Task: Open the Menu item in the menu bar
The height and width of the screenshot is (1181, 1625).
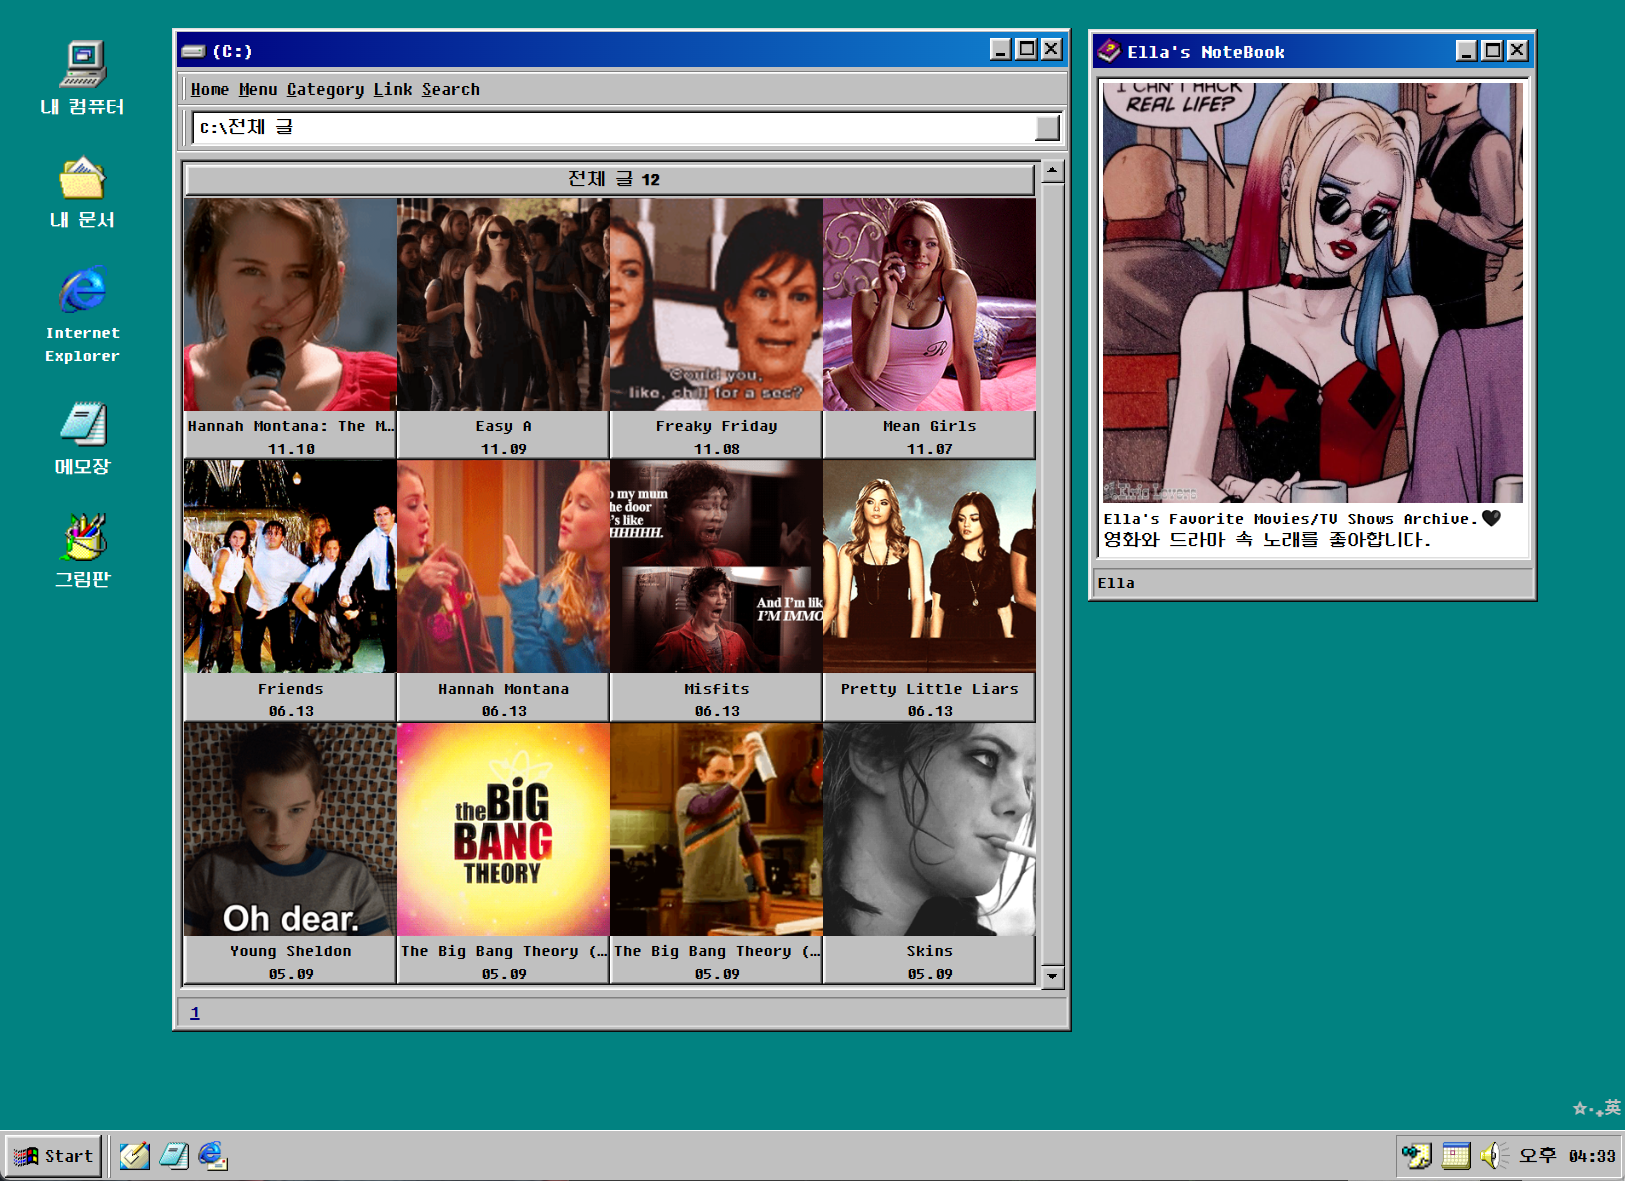Action: [258, 89]
